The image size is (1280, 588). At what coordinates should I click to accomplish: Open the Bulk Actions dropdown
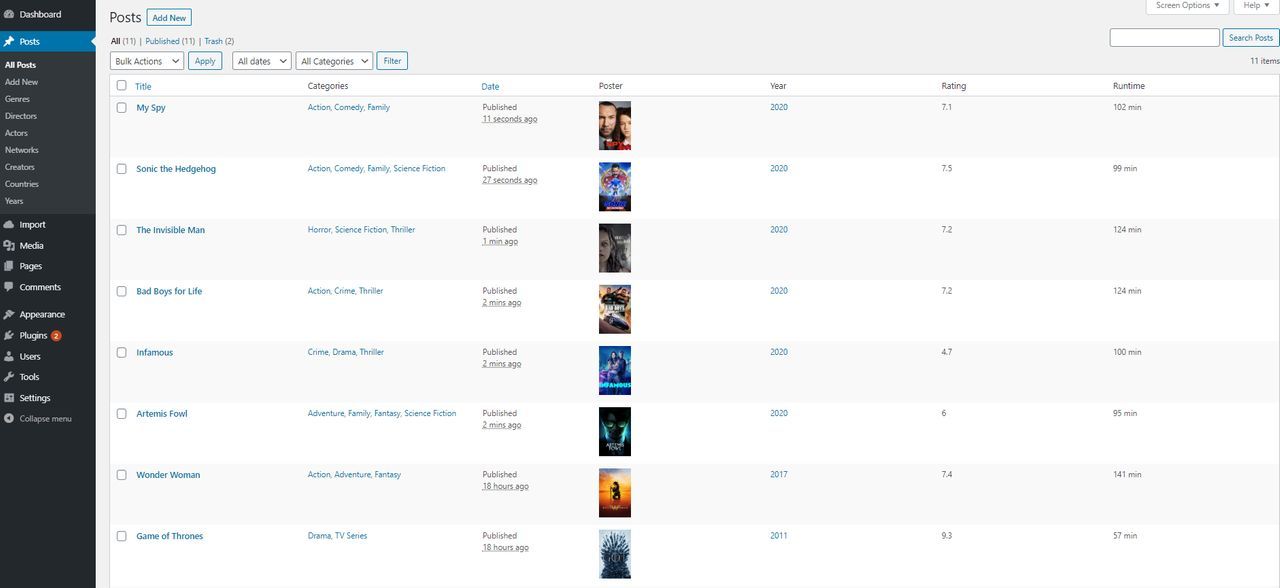pyautogui.click(x=147, y=61)
